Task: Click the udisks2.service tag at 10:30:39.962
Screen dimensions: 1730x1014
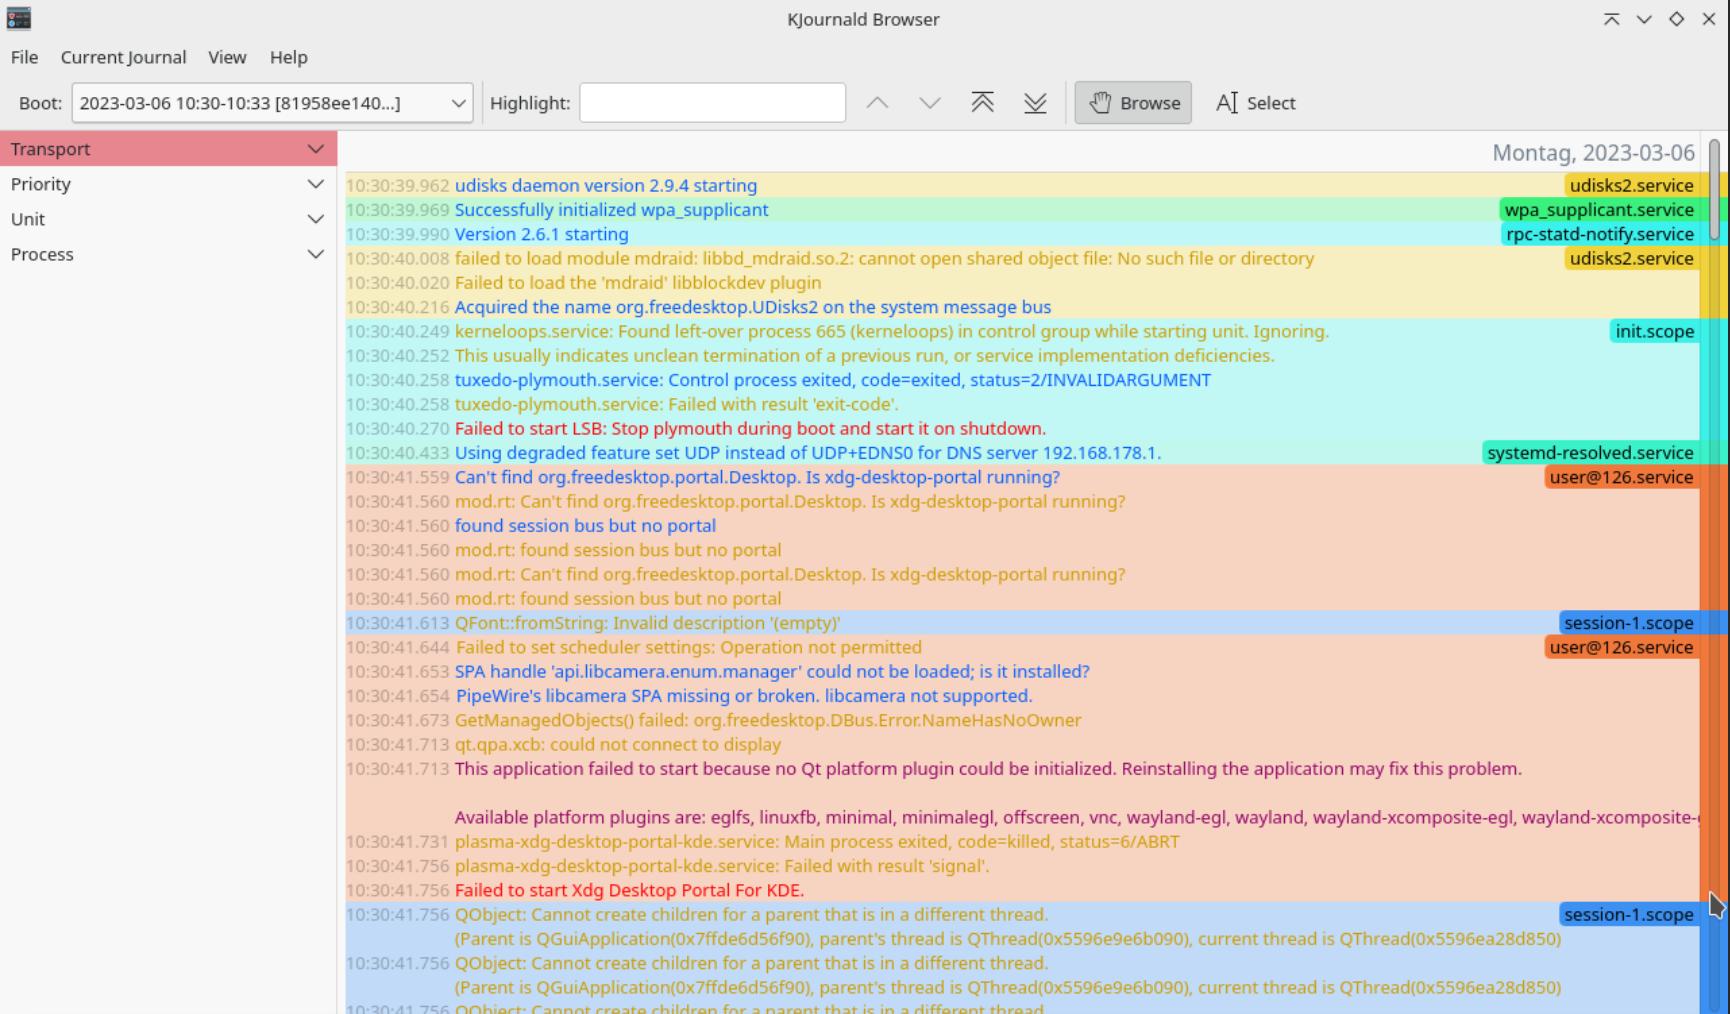Action: click(1631, 185)
